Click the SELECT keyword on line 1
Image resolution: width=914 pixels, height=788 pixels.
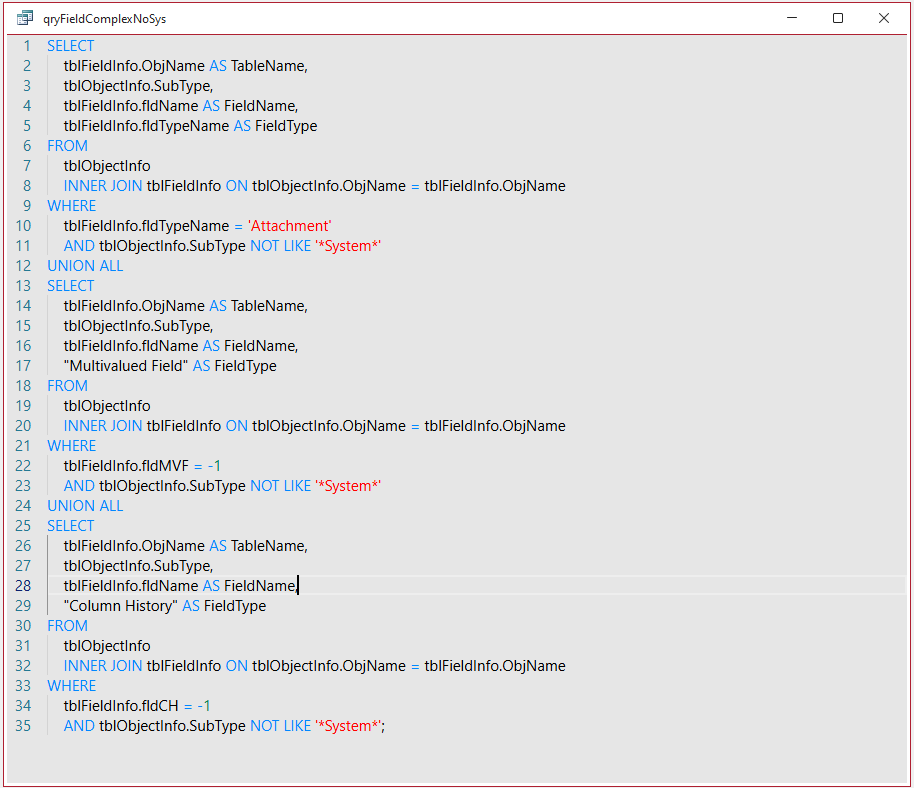pos(71,46)
